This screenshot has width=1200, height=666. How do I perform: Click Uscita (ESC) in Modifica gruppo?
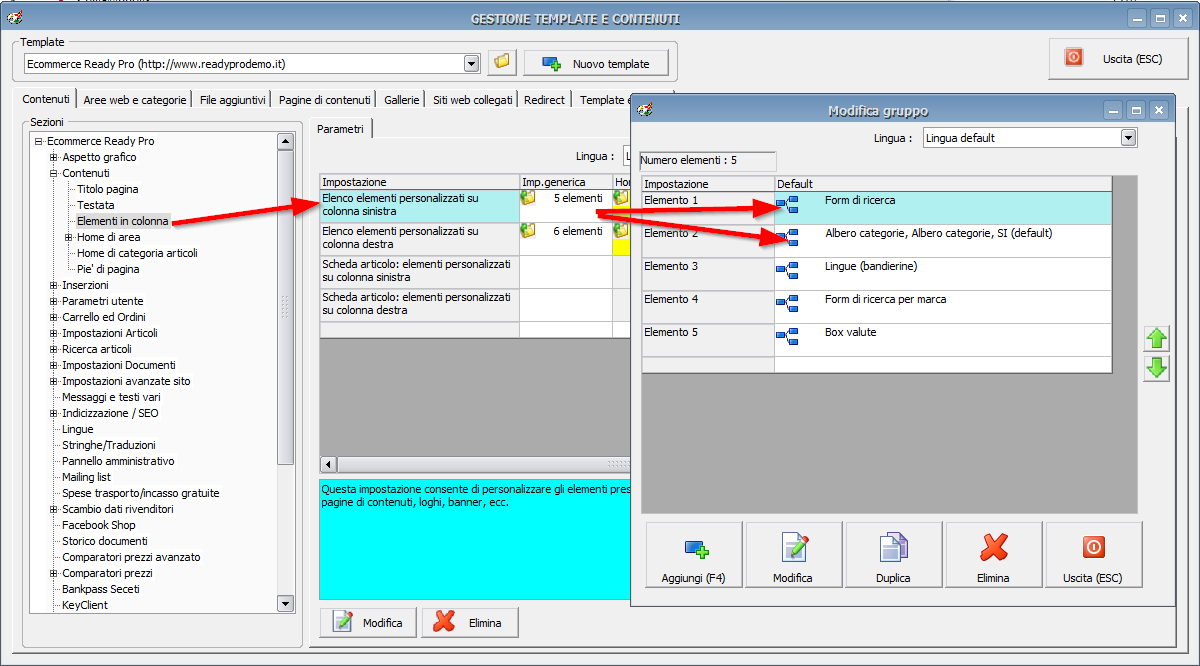1093,555
